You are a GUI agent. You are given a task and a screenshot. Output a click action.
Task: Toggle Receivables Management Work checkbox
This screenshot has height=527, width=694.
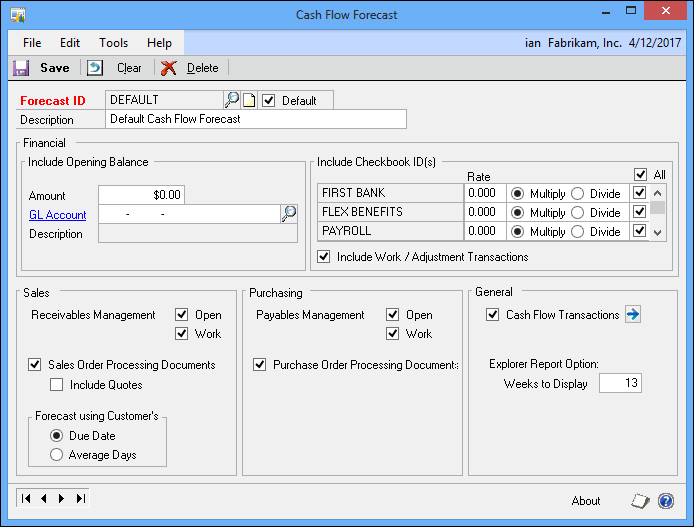coord(181,334)
